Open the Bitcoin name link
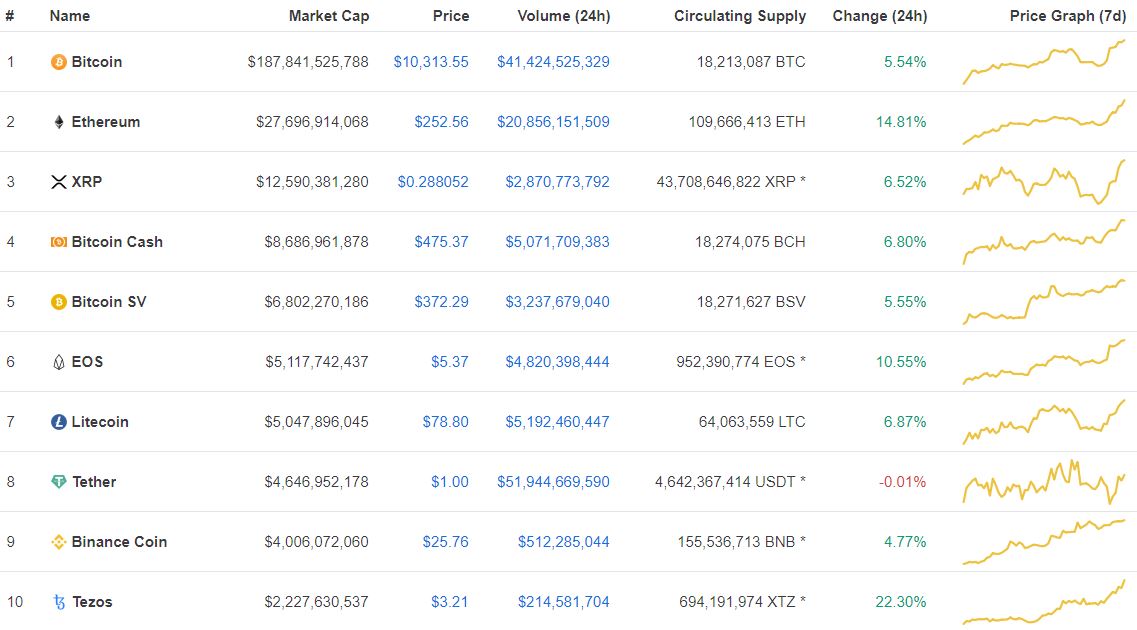Screen dimensions: 1137x630 (96, 62)
